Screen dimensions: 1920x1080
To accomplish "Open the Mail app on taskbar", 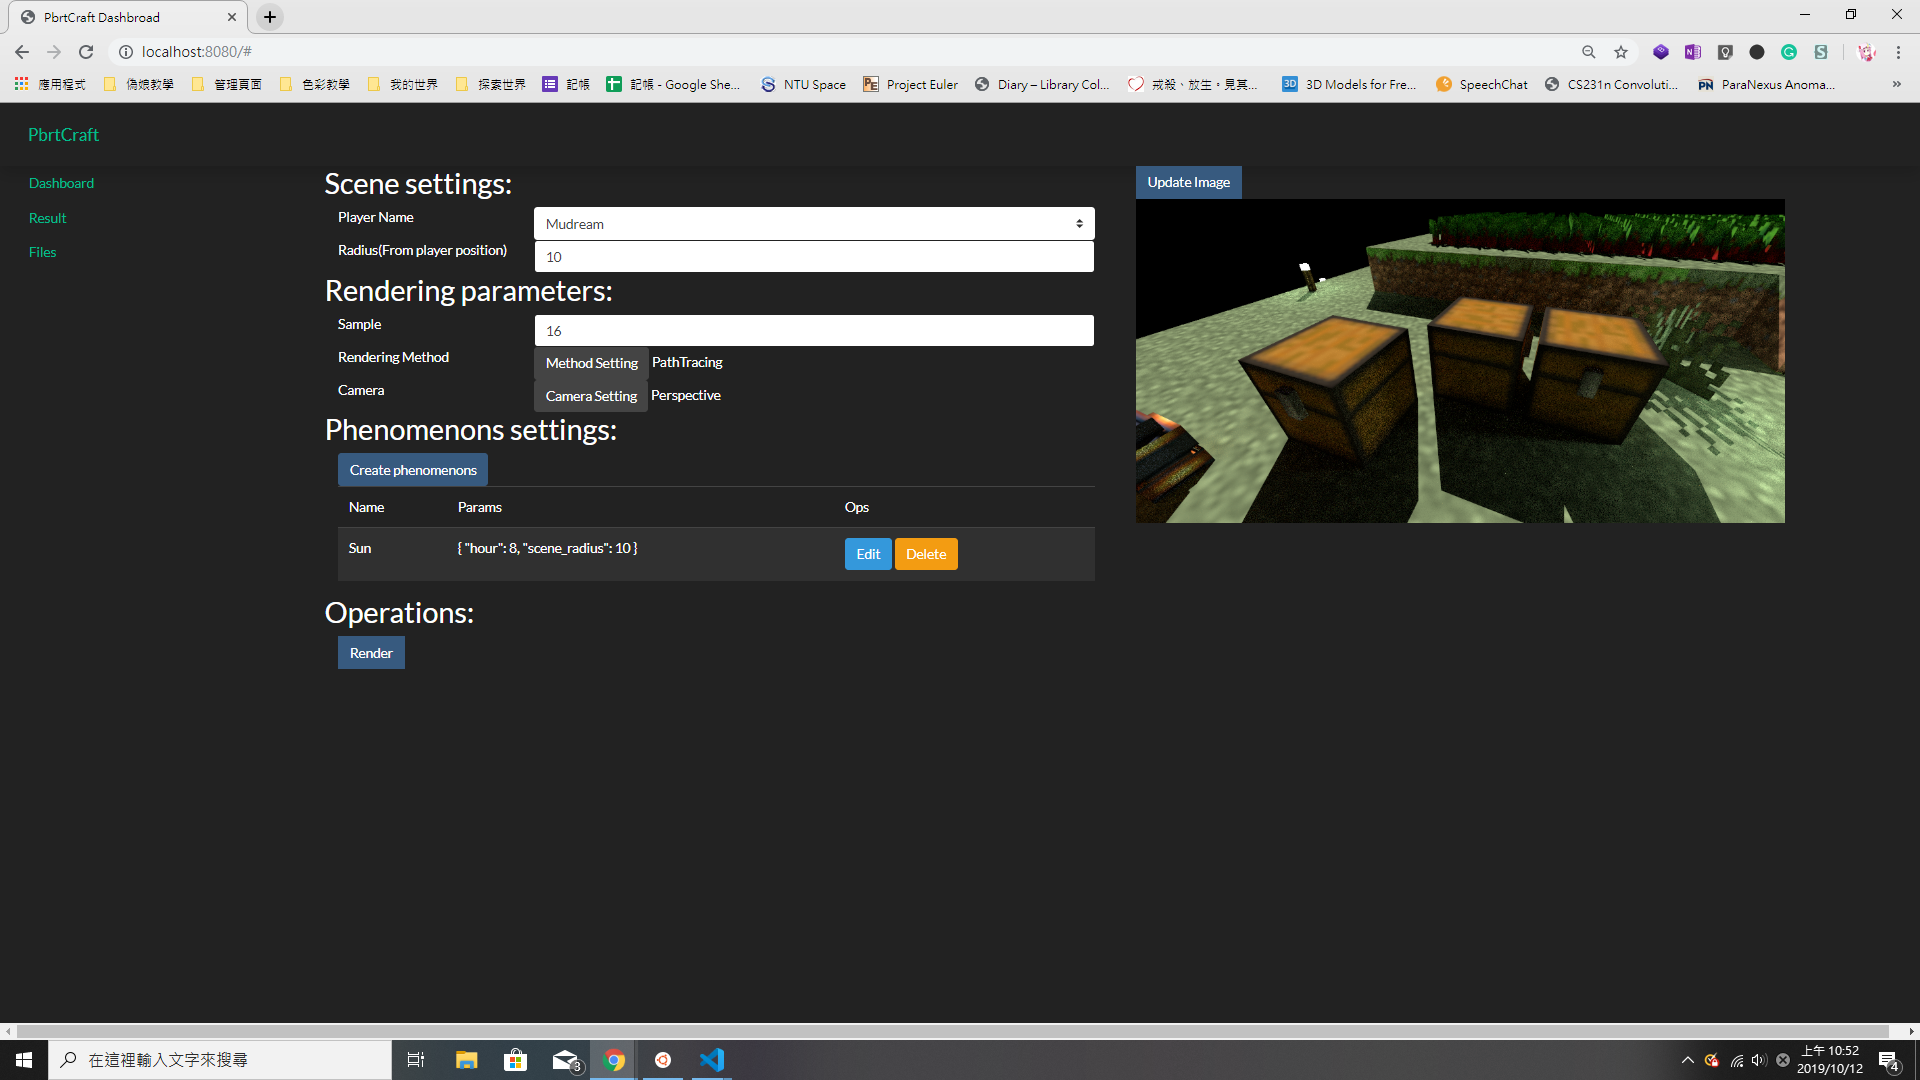I will (x=565, y=1060).
